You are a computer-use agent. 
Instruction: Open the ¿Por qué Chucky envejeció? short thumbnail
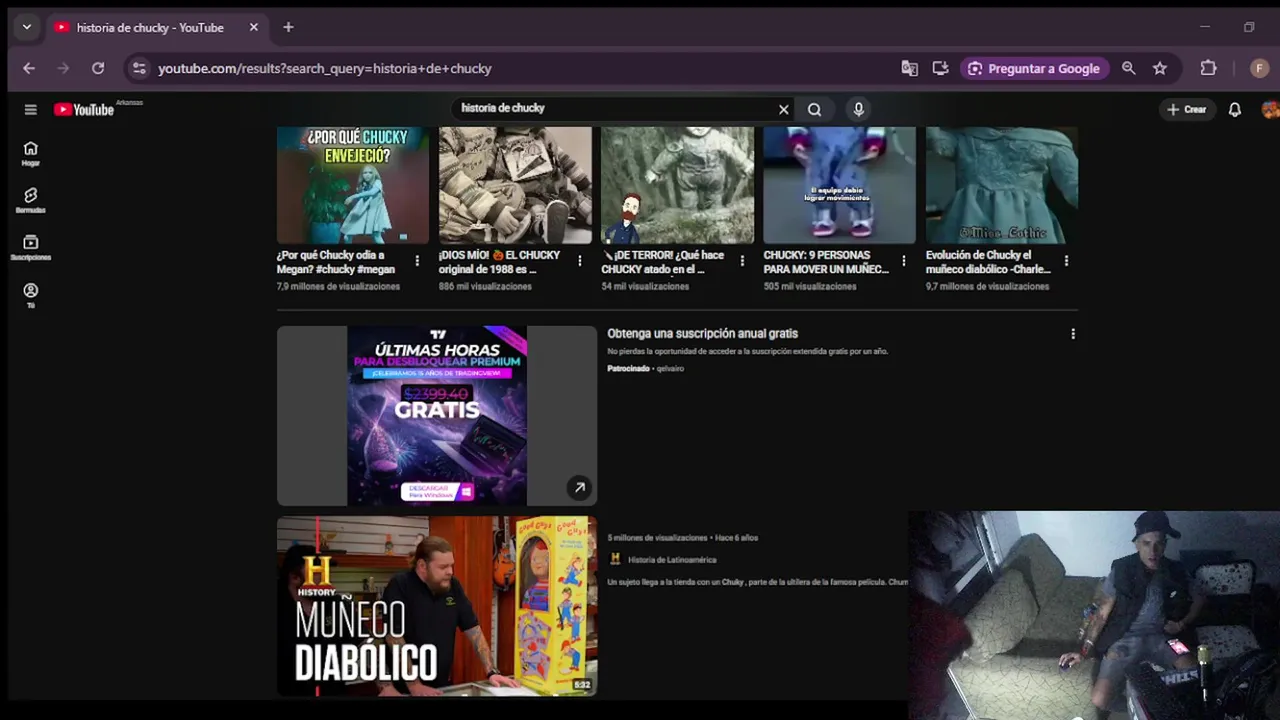(353, 185)
